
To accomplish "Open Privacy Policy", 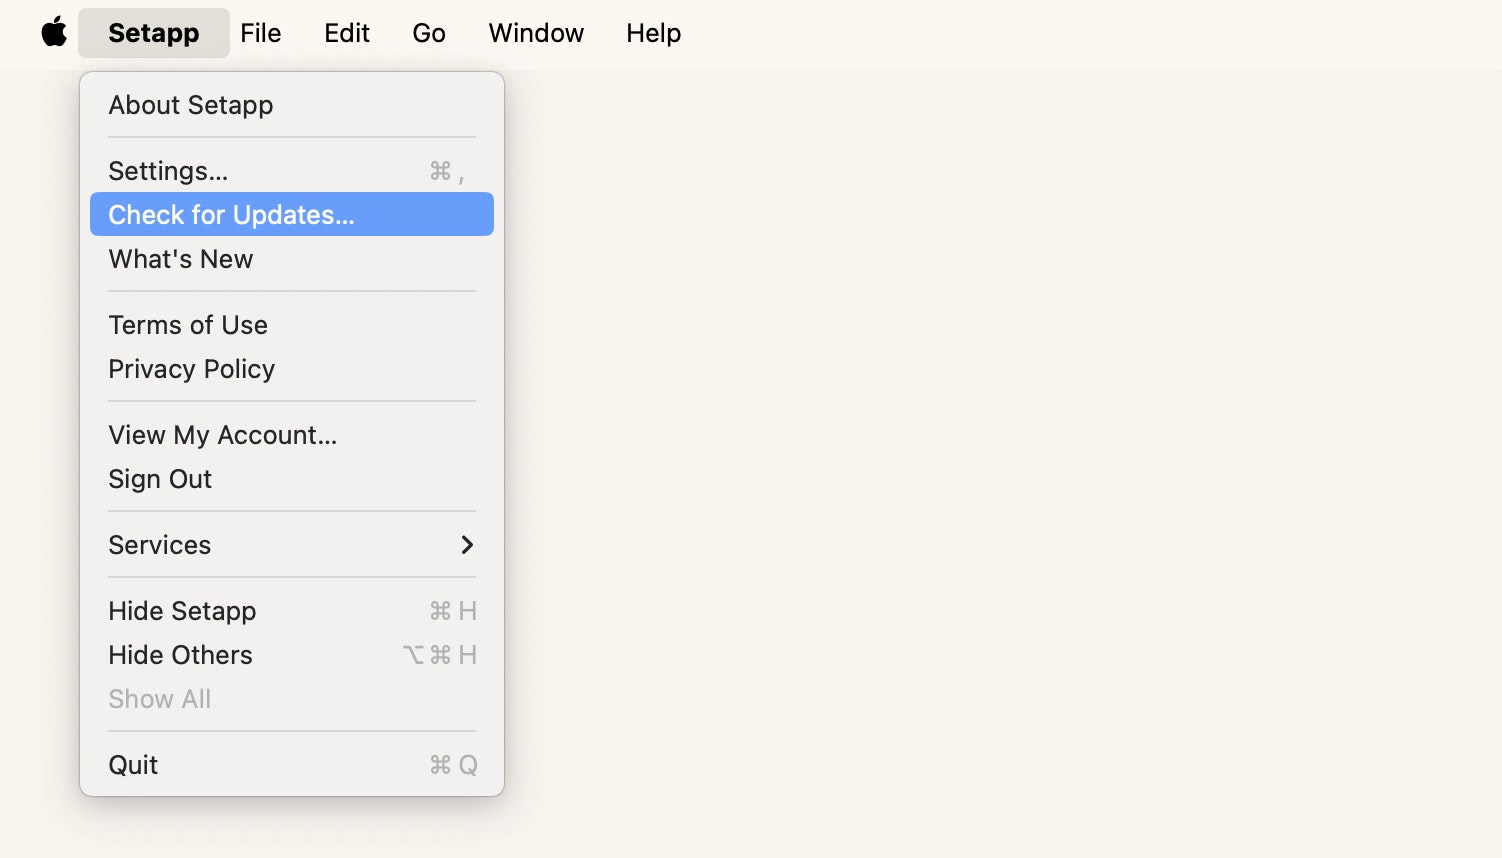I will point(292,369).
